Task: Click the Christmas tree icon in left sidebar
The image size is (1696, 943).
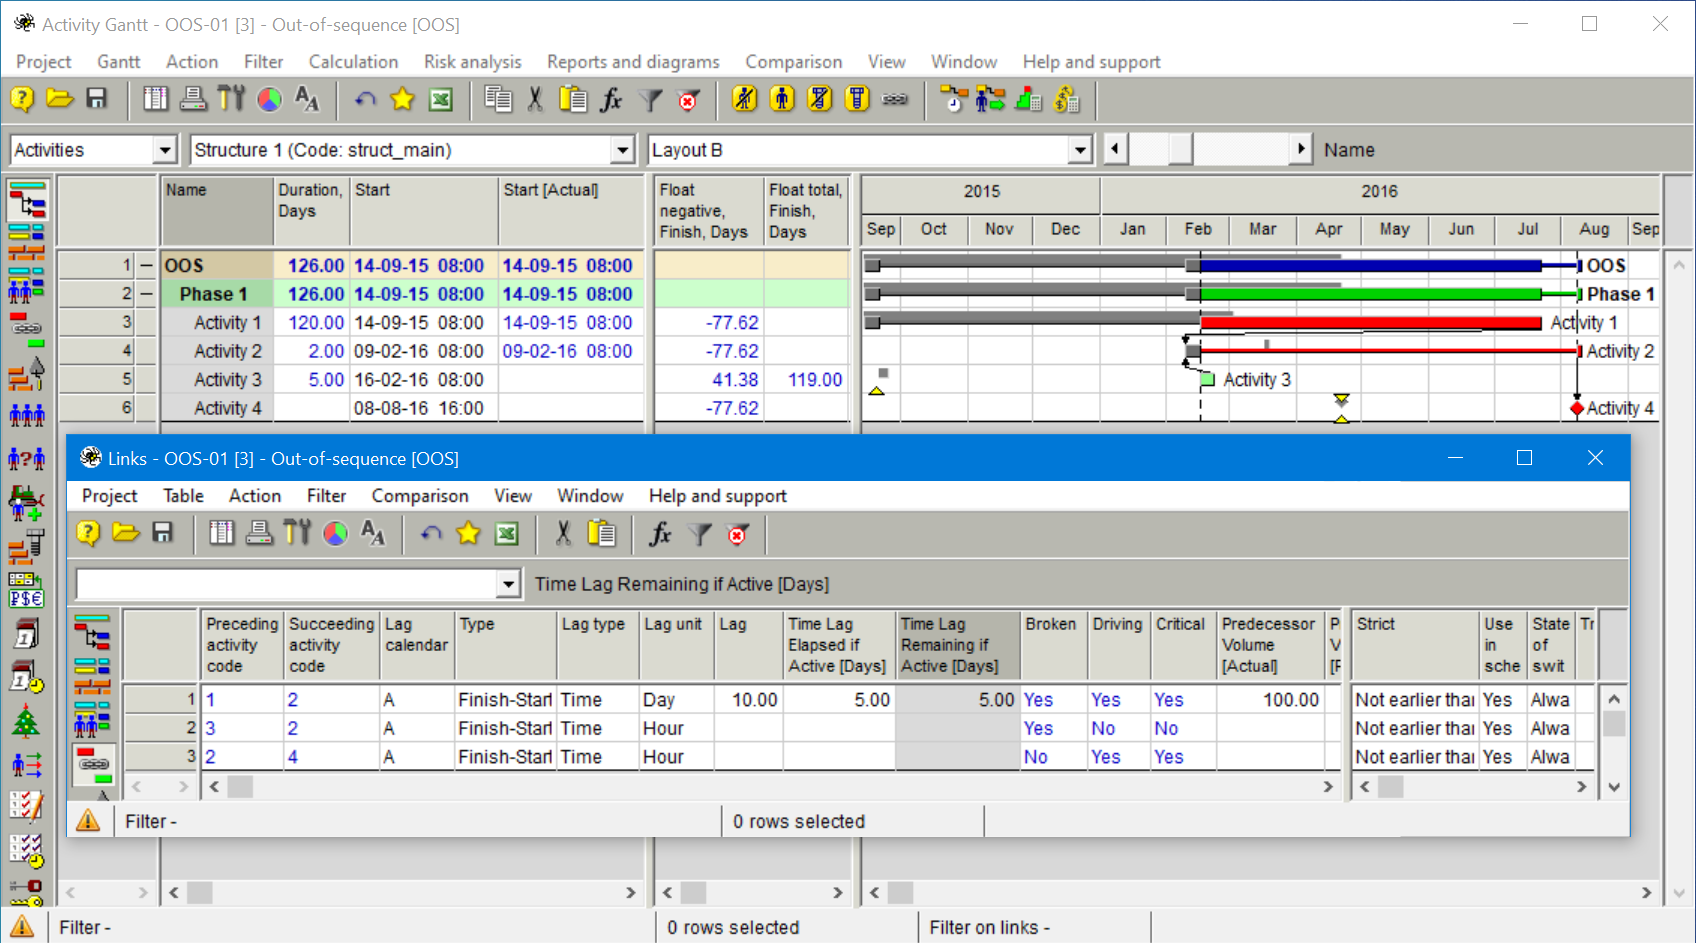Action: pos(26,721)
